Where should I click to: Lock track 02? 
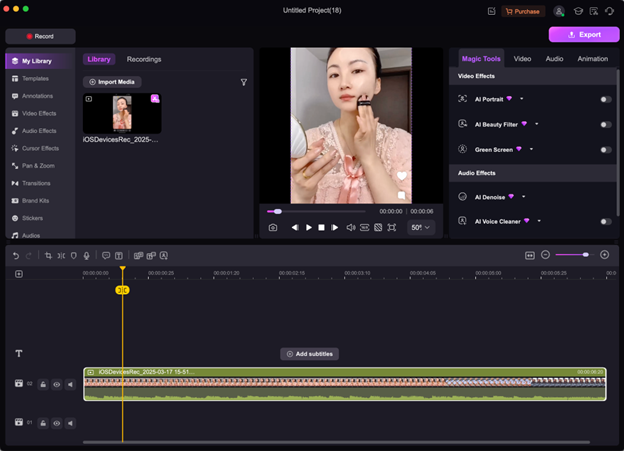point(43,384)
